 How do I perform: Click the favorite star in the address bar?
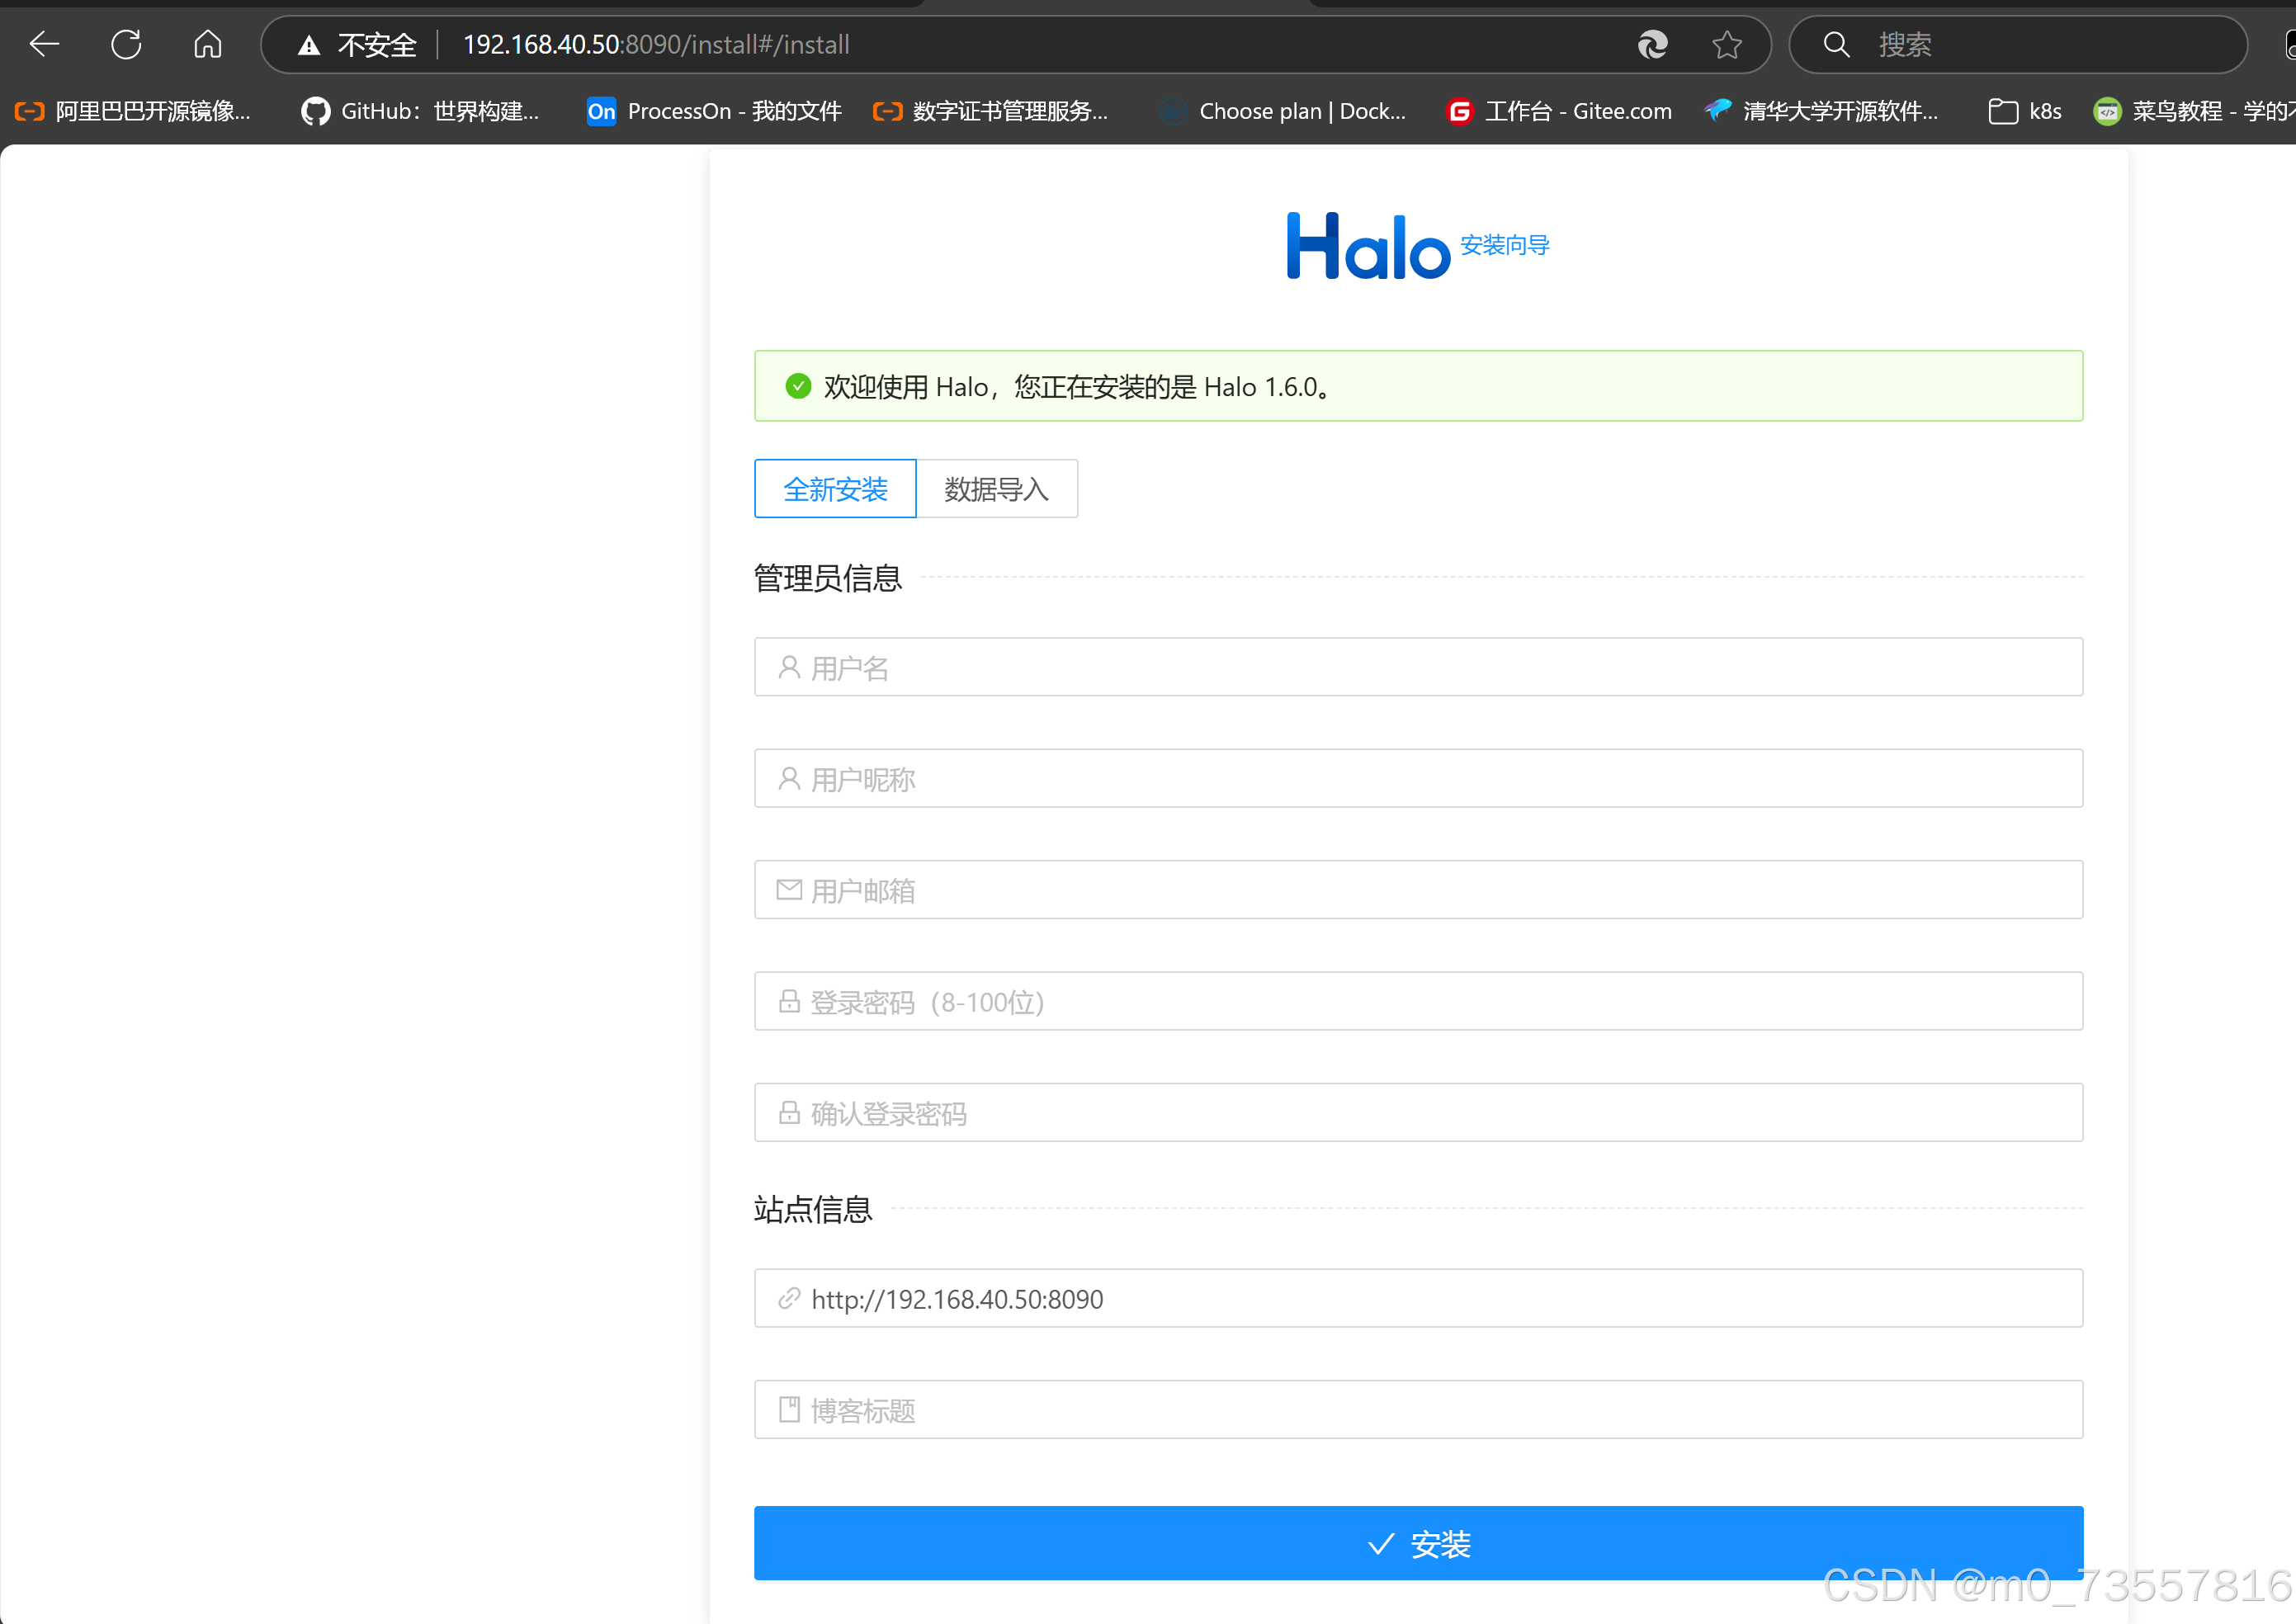click(1727, 44)
